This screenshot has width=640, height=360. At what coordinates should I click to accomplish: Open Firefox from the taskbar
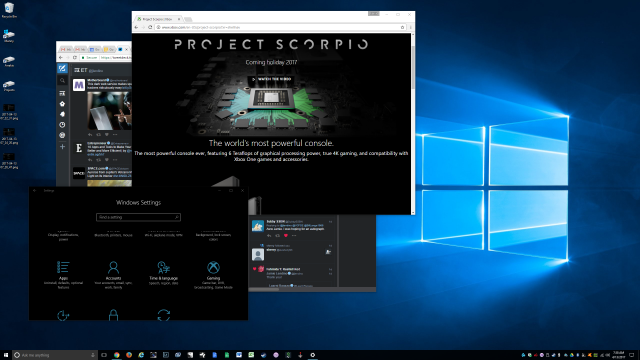(x=129, y=355)
